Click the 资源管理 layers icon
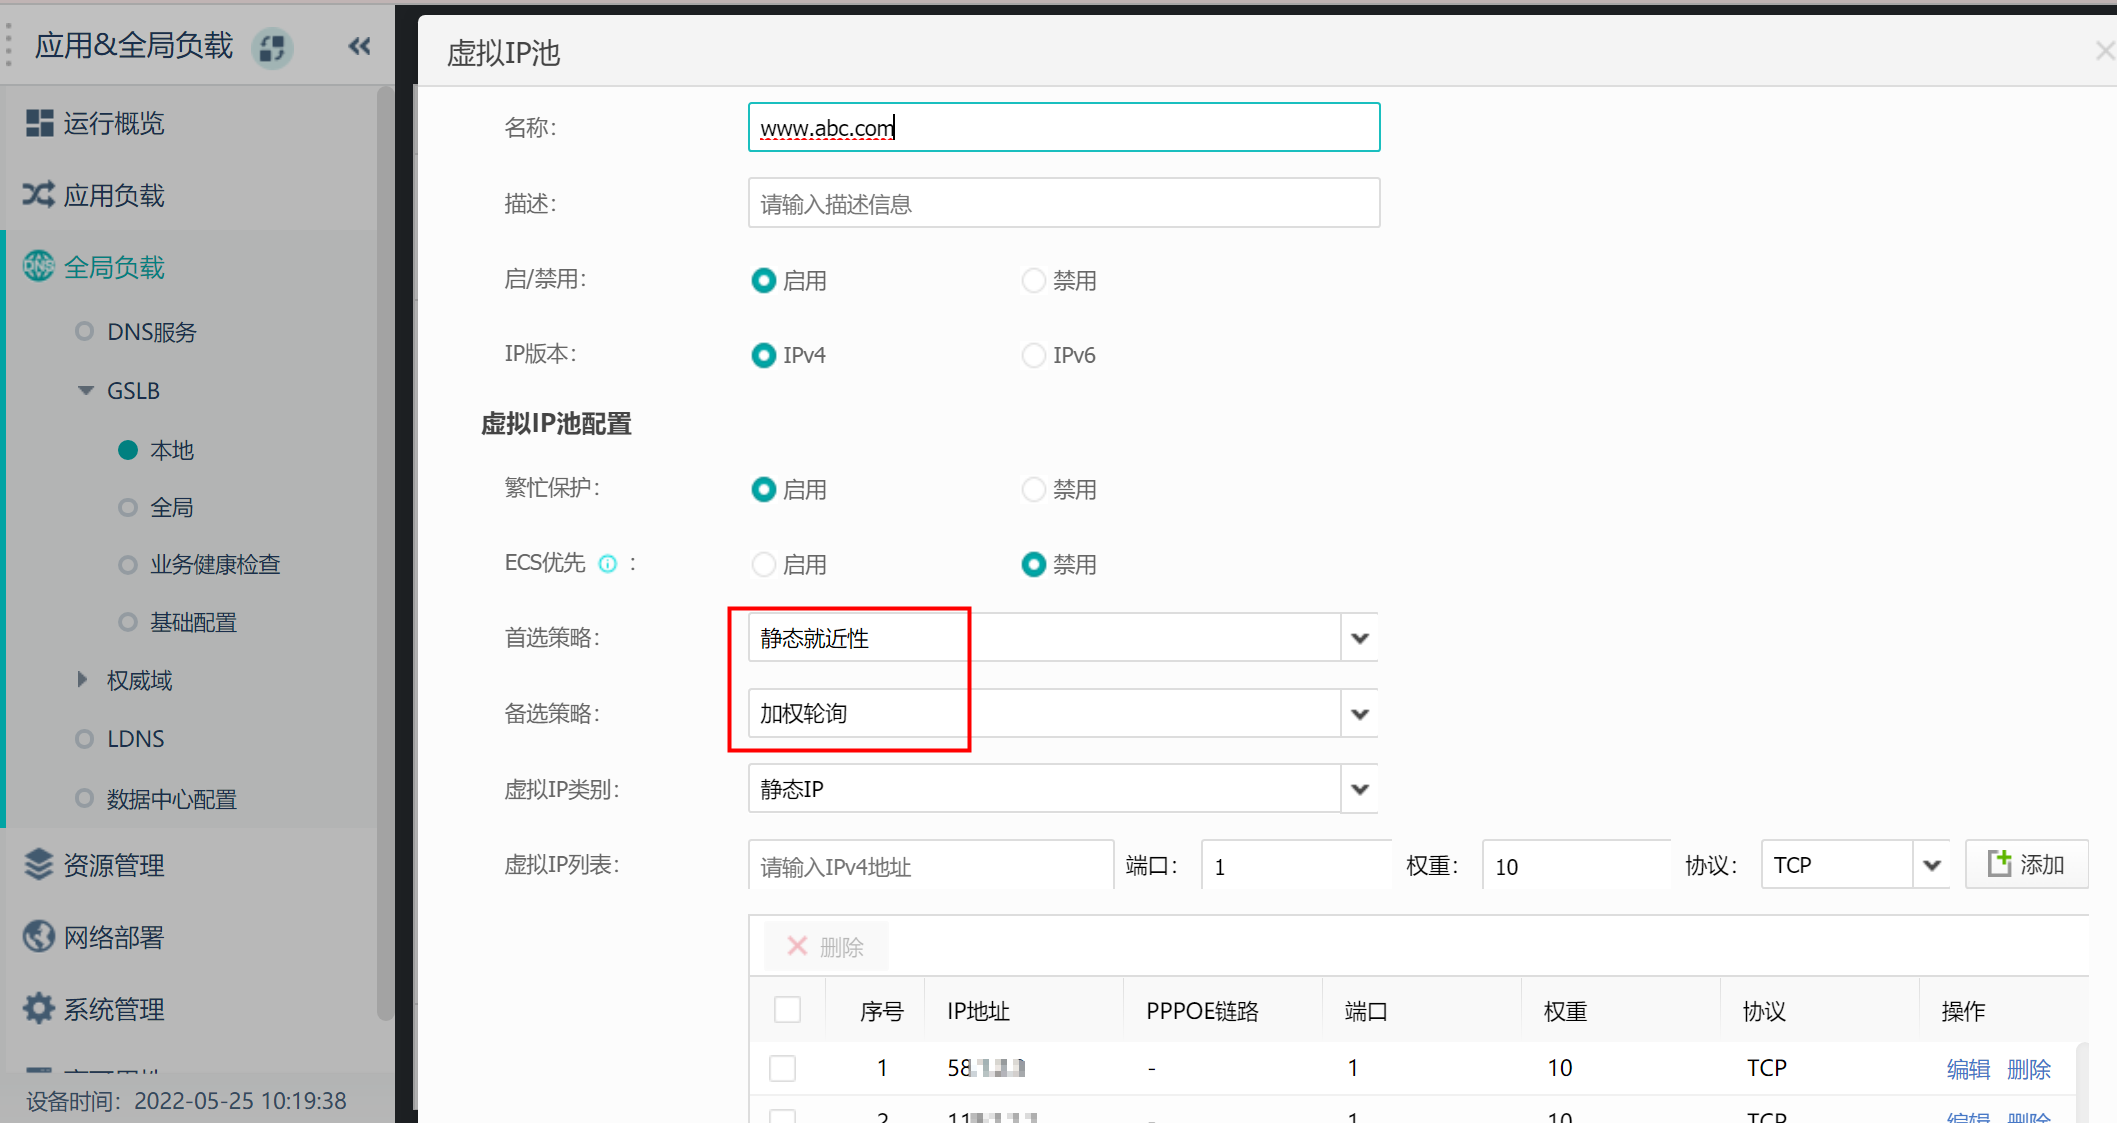2117x1123 pixels. point(39,864)
